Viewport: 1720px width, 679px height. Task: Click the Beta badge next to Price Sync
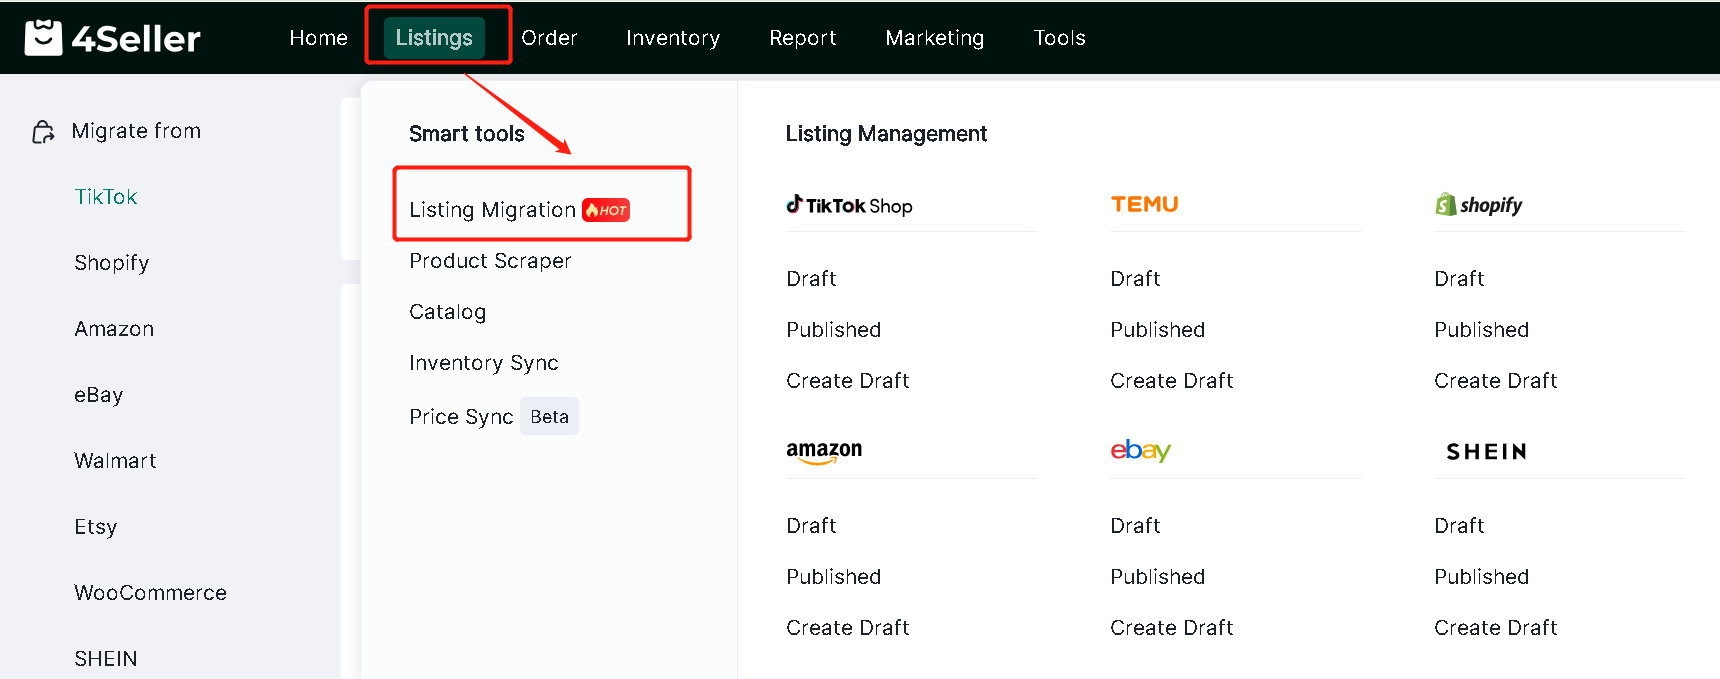[x=549, y=417]
